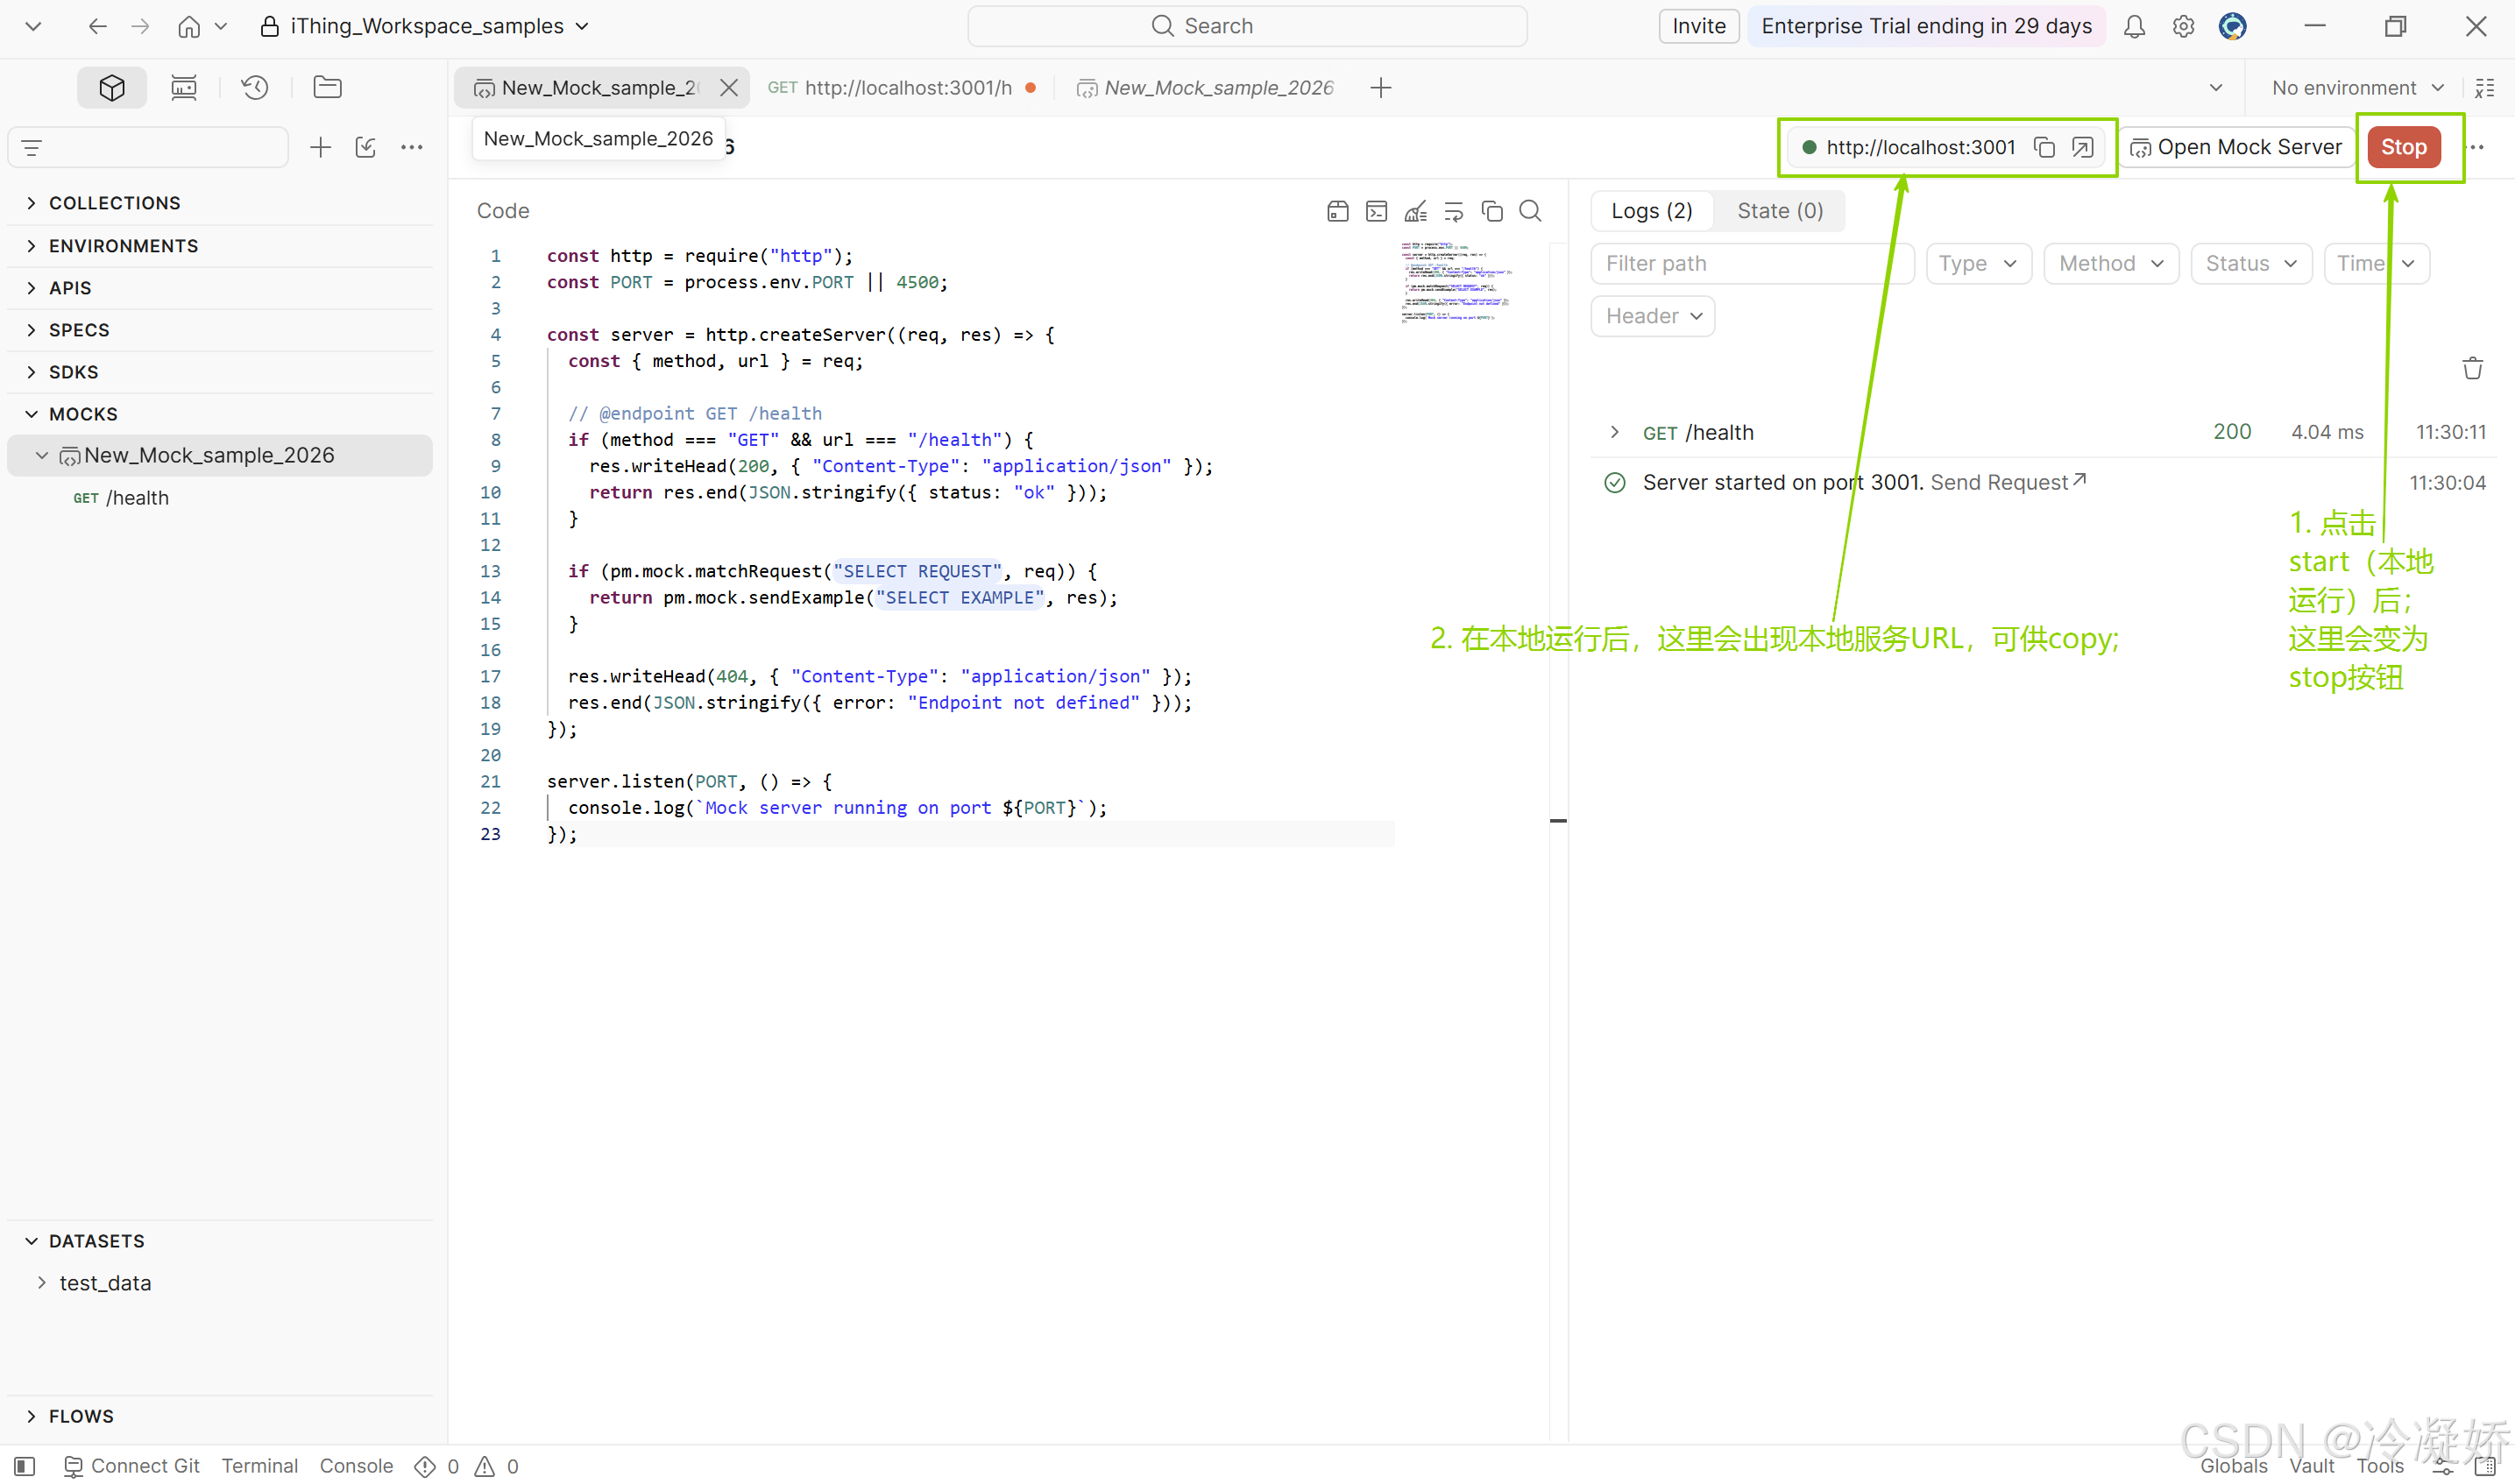This screenshot has width=2515, height=1484.
Task: Copy the localhost:3001 mock URL
Action: click(2044, 147)
